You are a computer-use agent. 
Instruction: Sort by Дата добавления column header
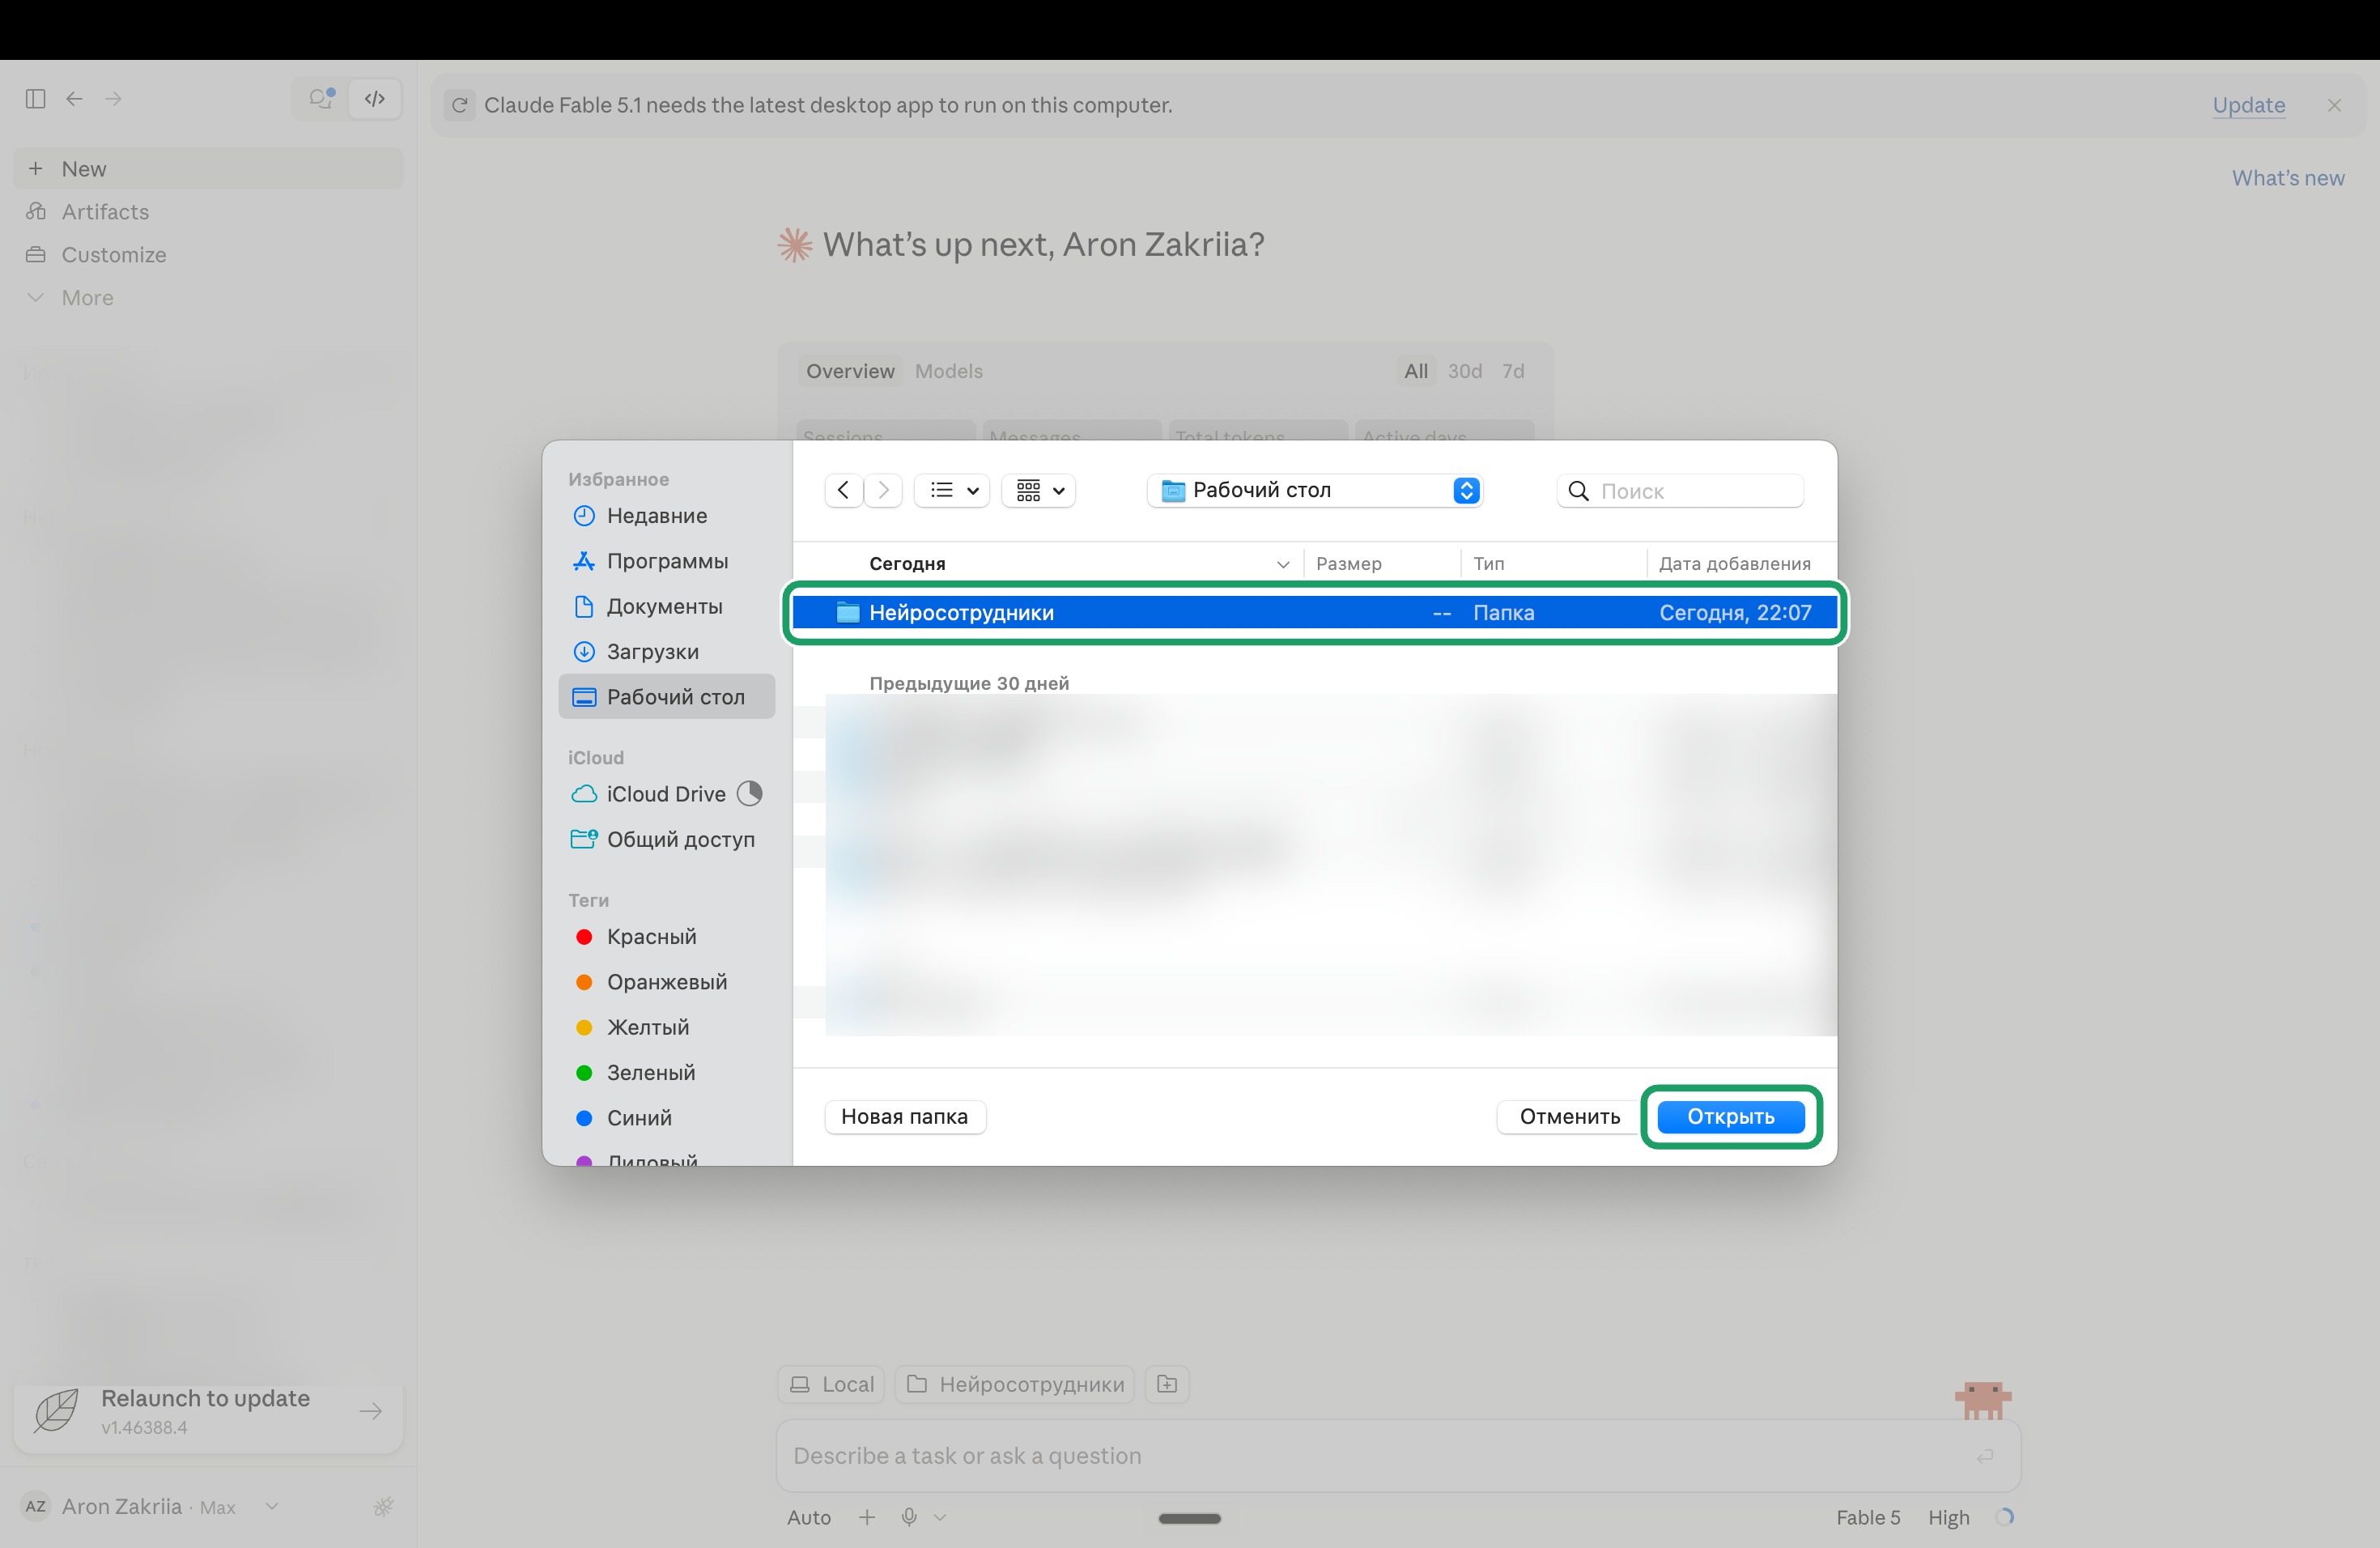tap(1734, 563)
